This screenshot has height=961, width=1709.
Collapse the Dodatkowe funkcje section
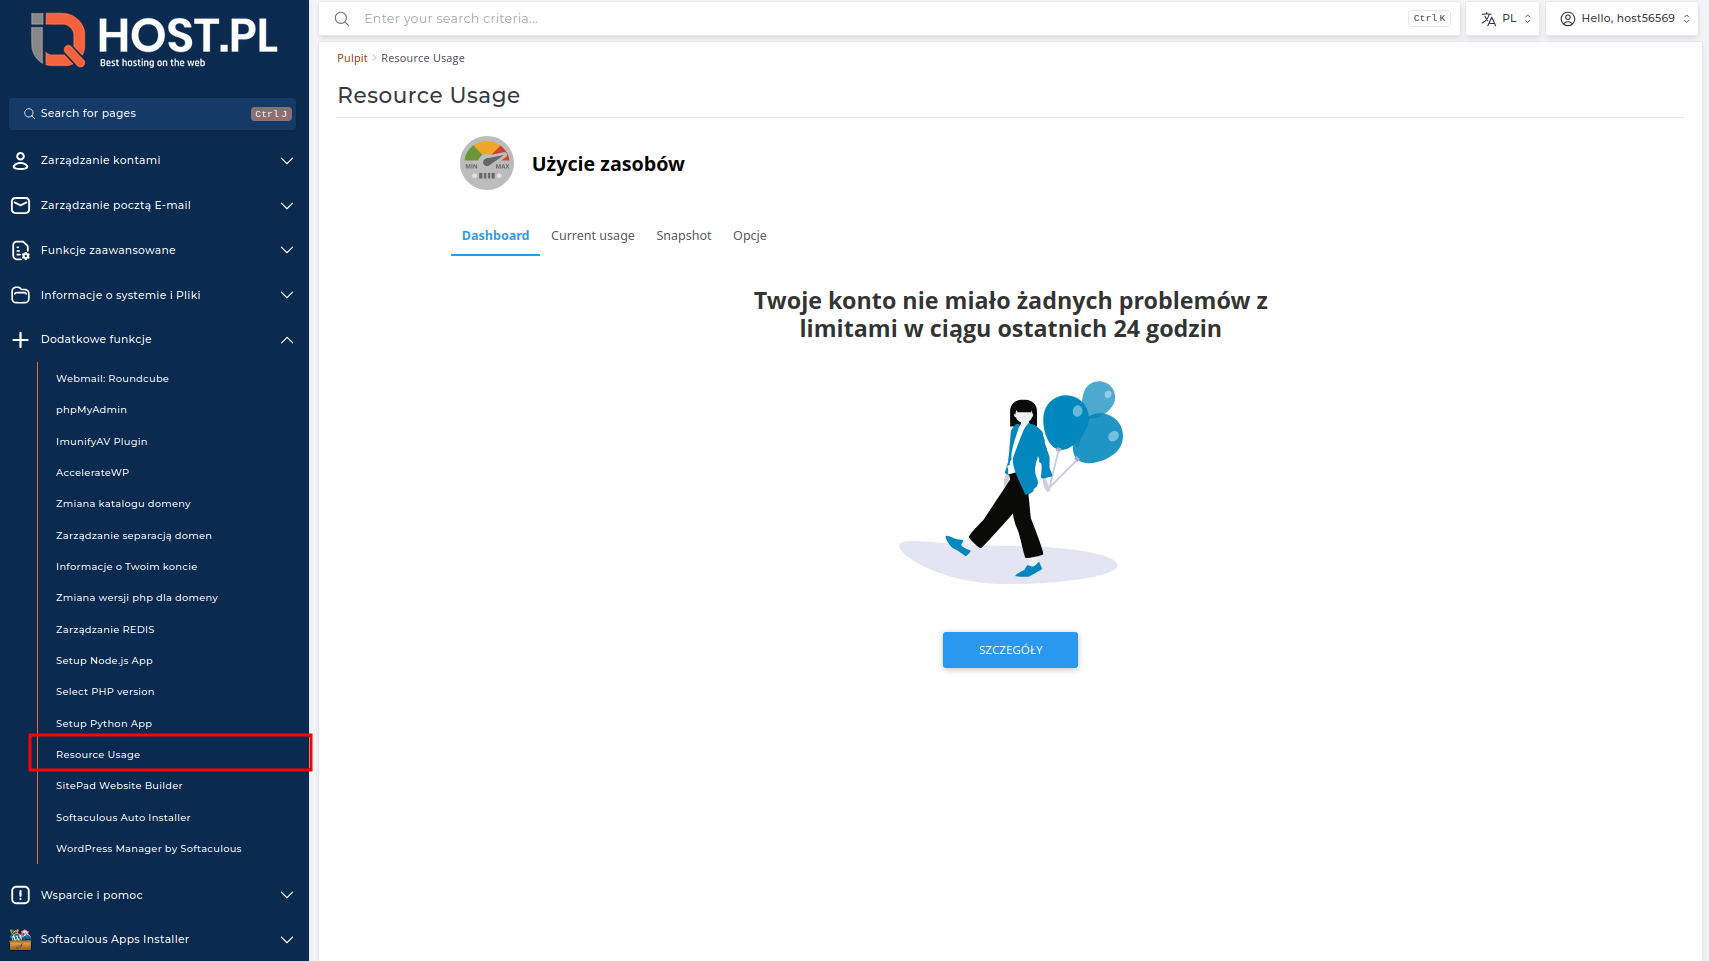pos(287,339)
